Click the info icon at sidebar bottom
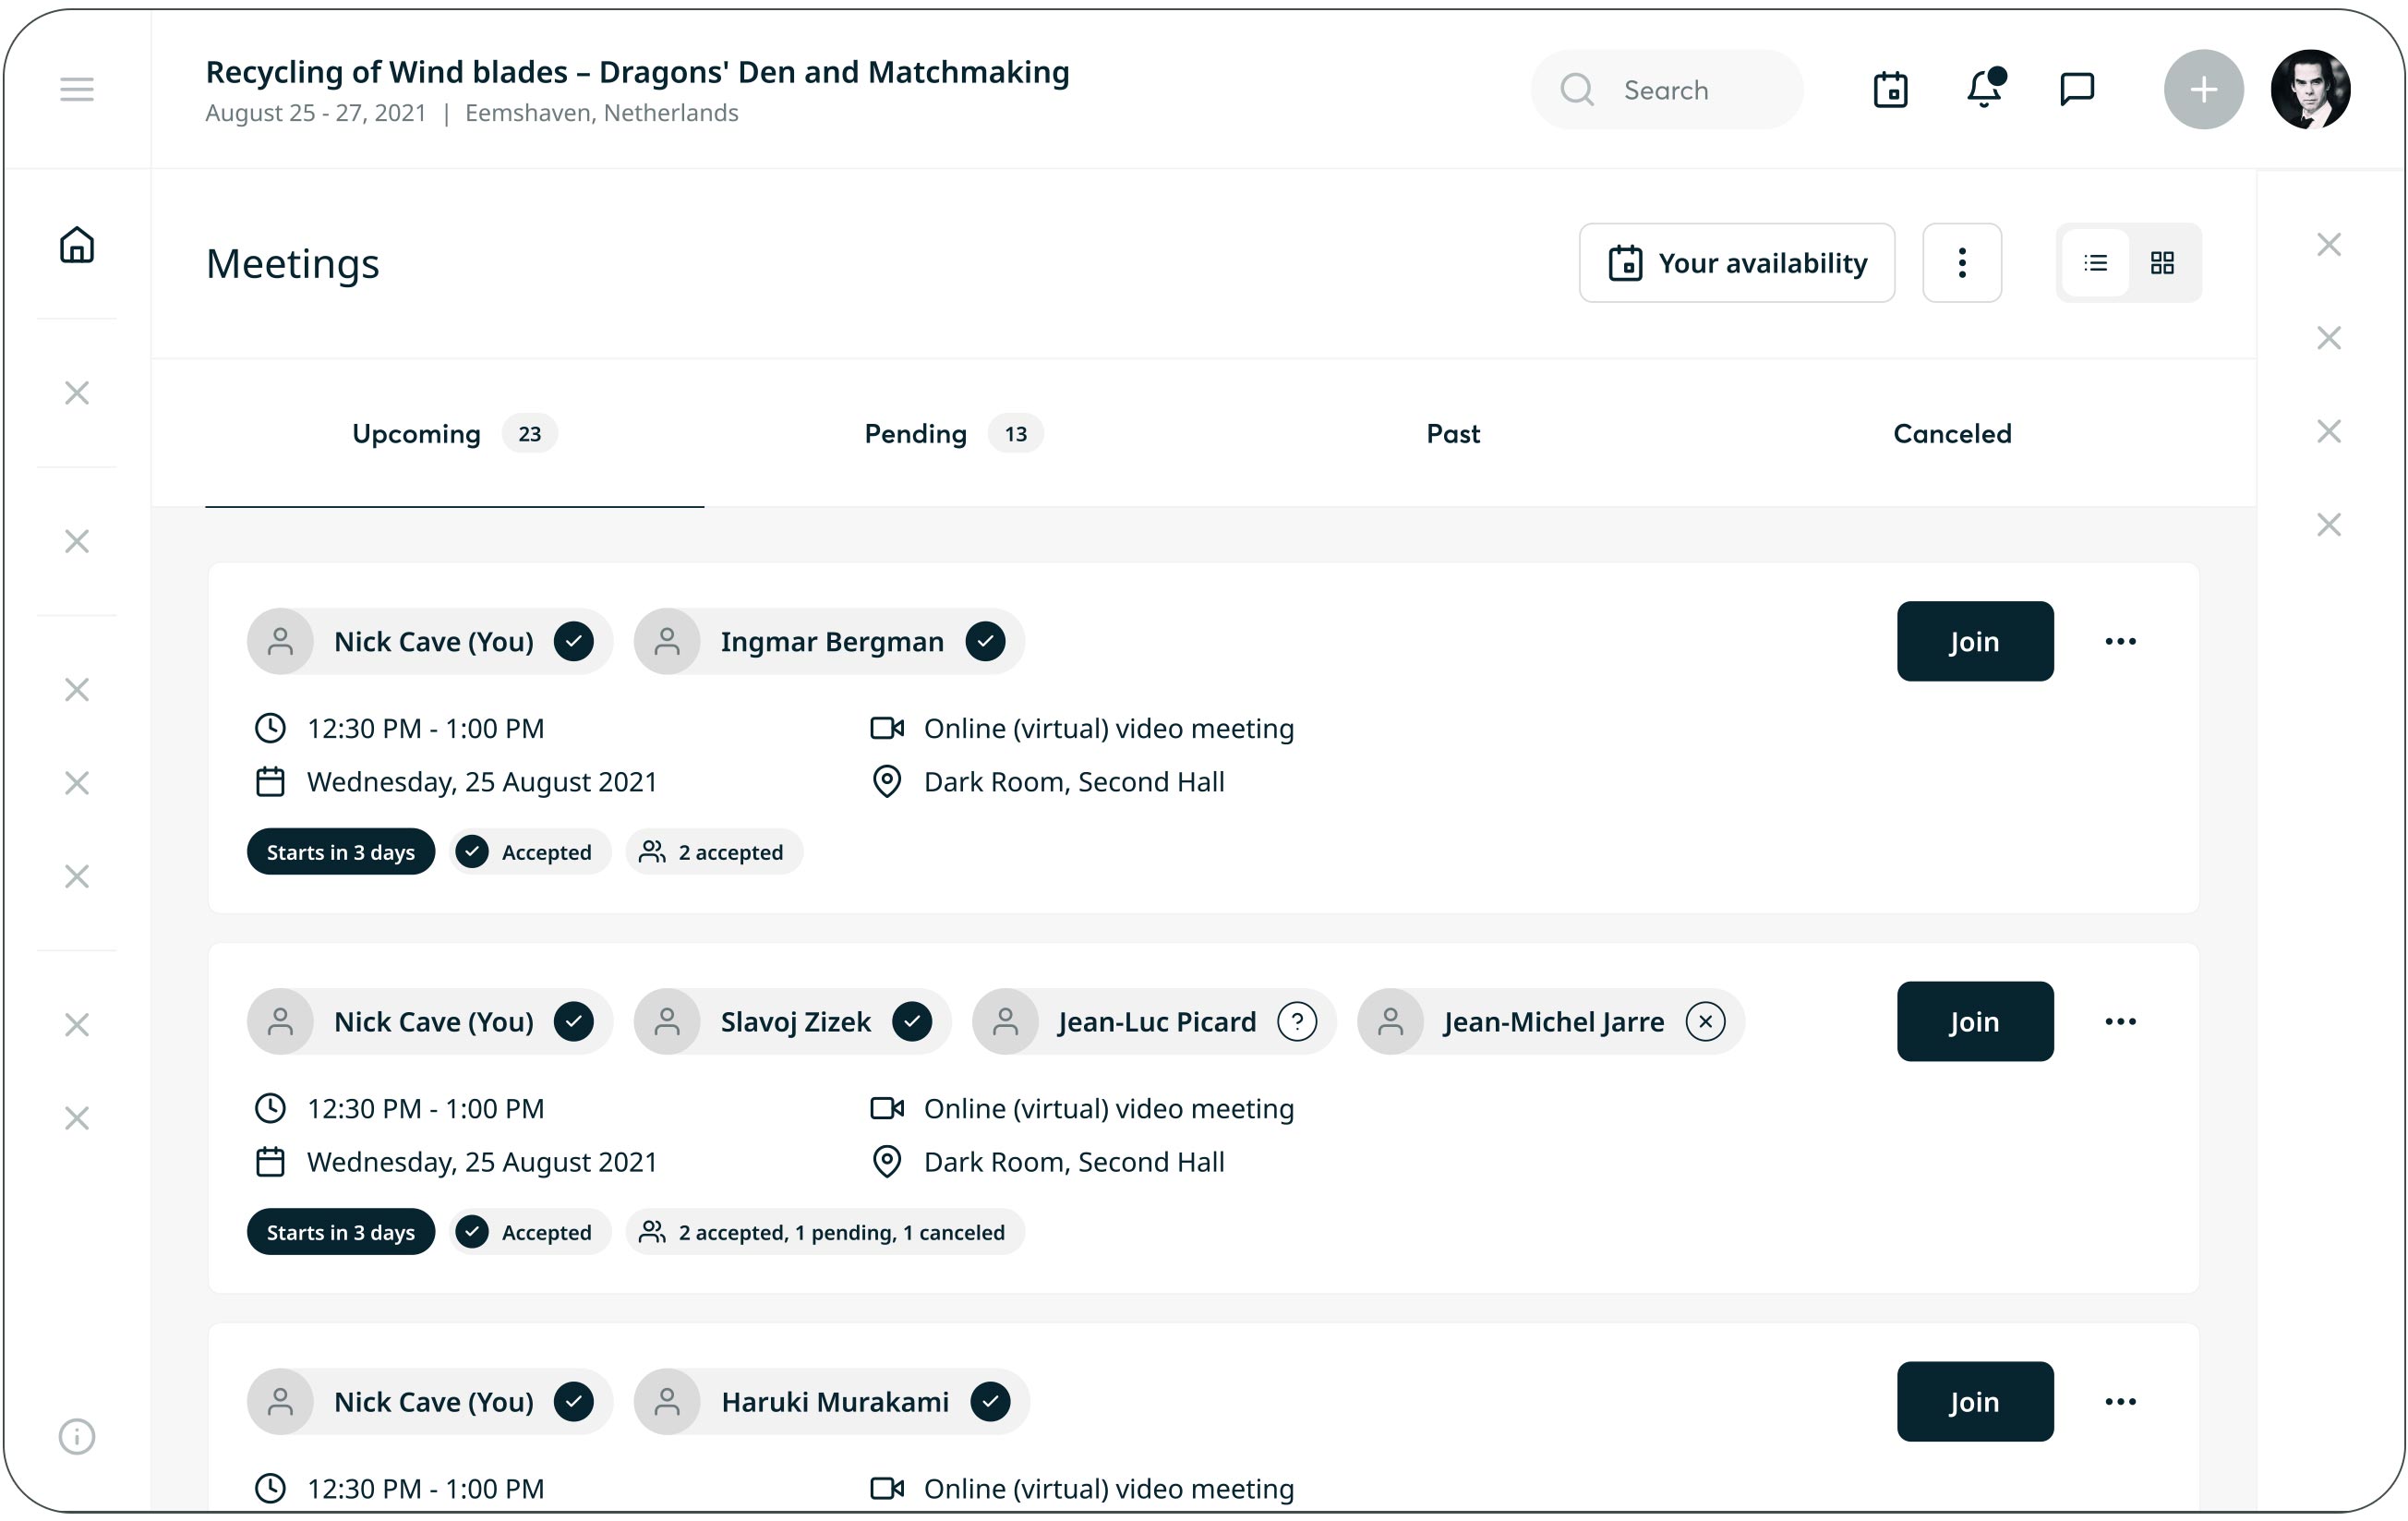 click(x=77, y=1436)
